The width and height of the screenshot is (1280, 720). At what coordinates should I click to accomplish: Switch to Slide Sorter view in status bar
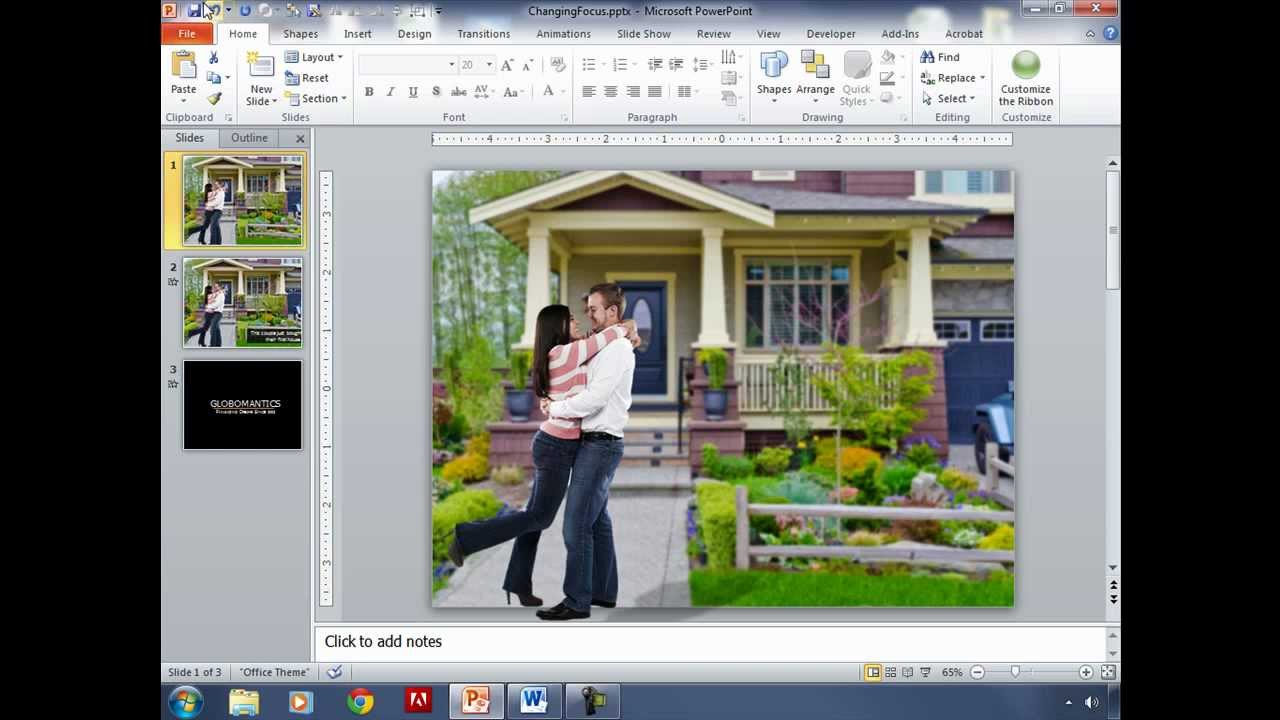[x=890, y=673]
